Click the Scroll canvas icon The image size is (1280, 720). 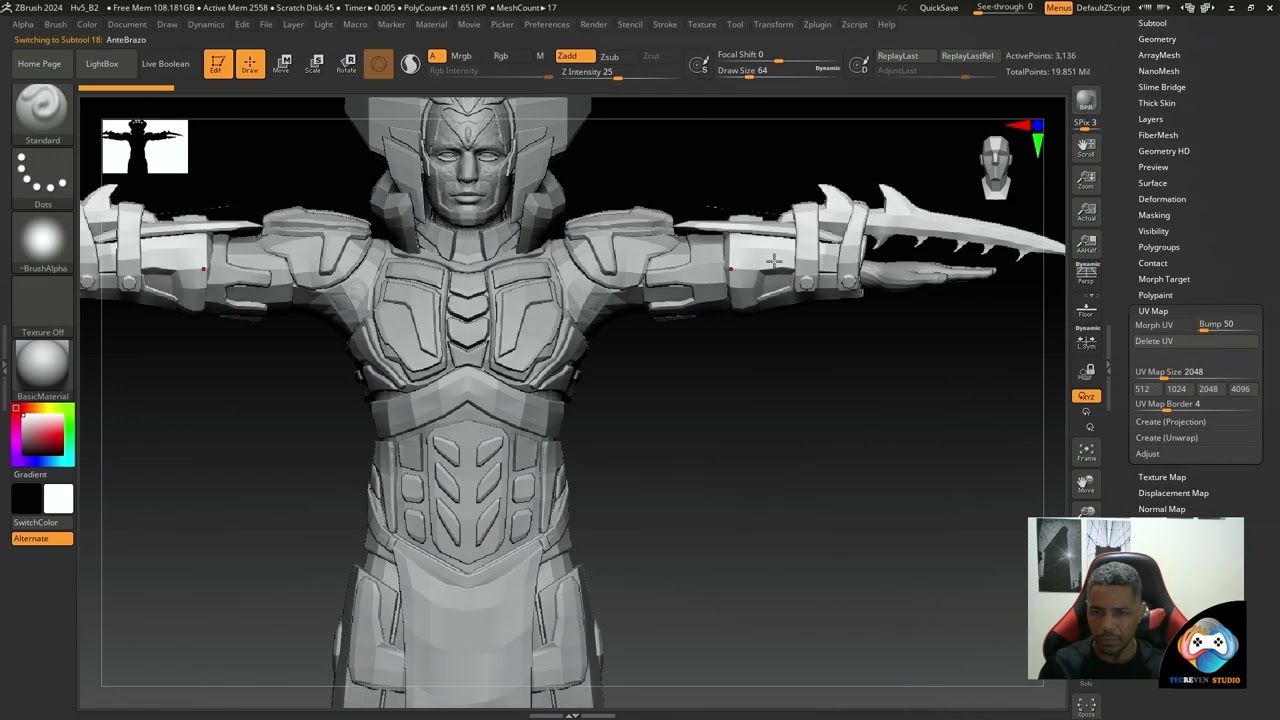(x=1086, y=148)
